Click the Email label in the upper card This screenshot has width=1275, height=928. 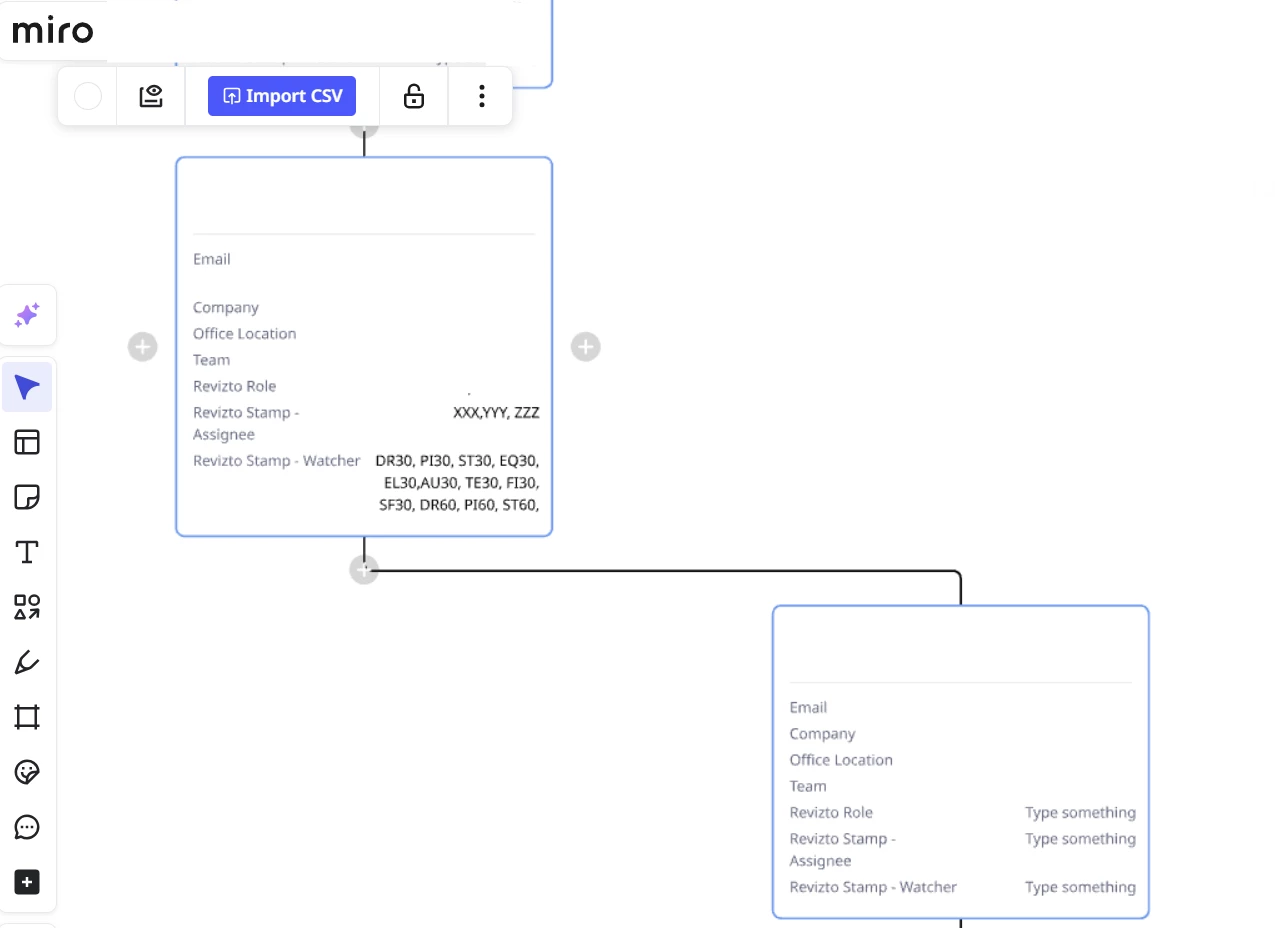(x=212, y=259)
